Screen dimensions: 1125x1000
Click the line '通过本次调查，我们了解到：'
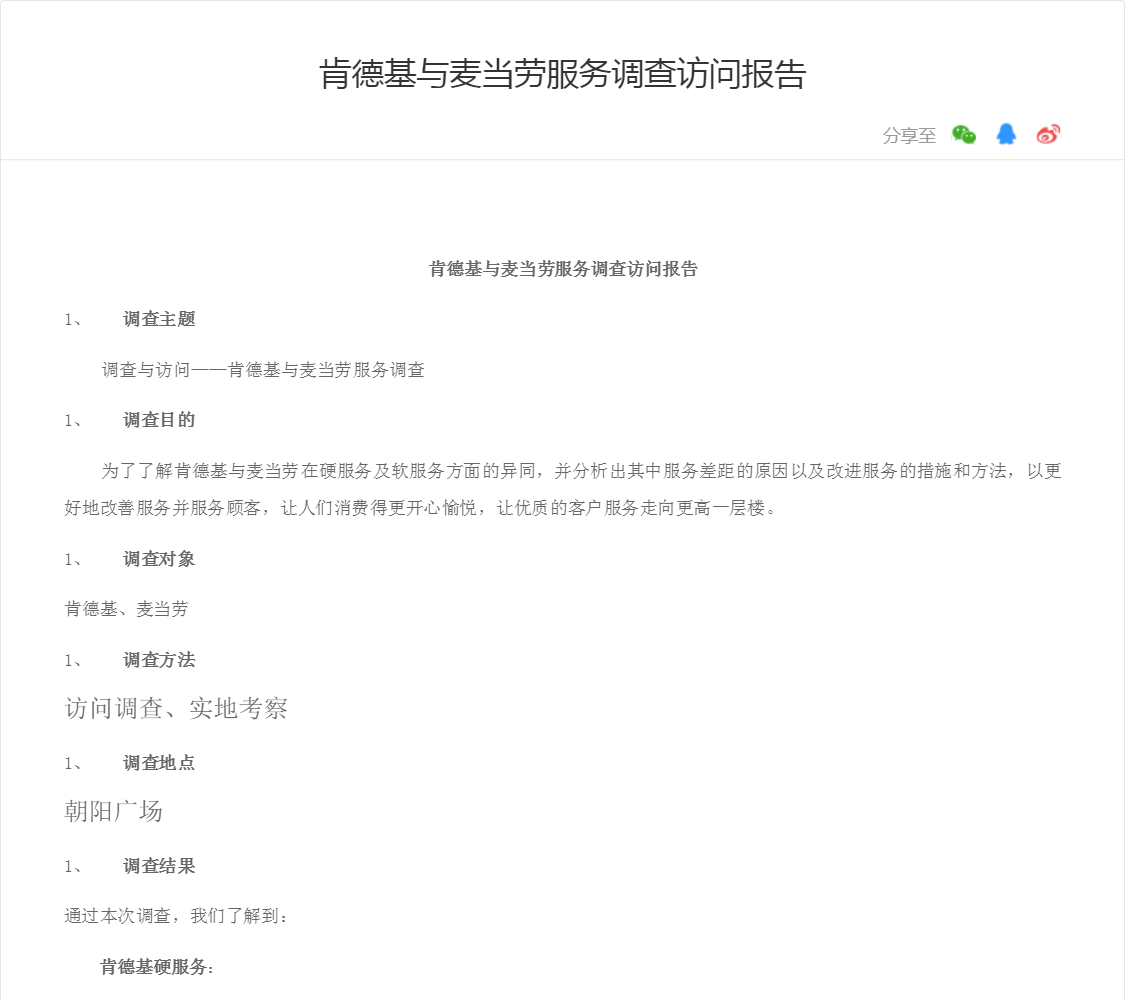click(176, 916)
